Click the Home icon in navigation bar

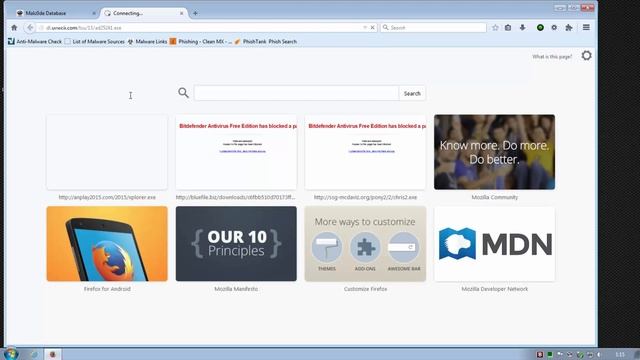pos(14,28)
